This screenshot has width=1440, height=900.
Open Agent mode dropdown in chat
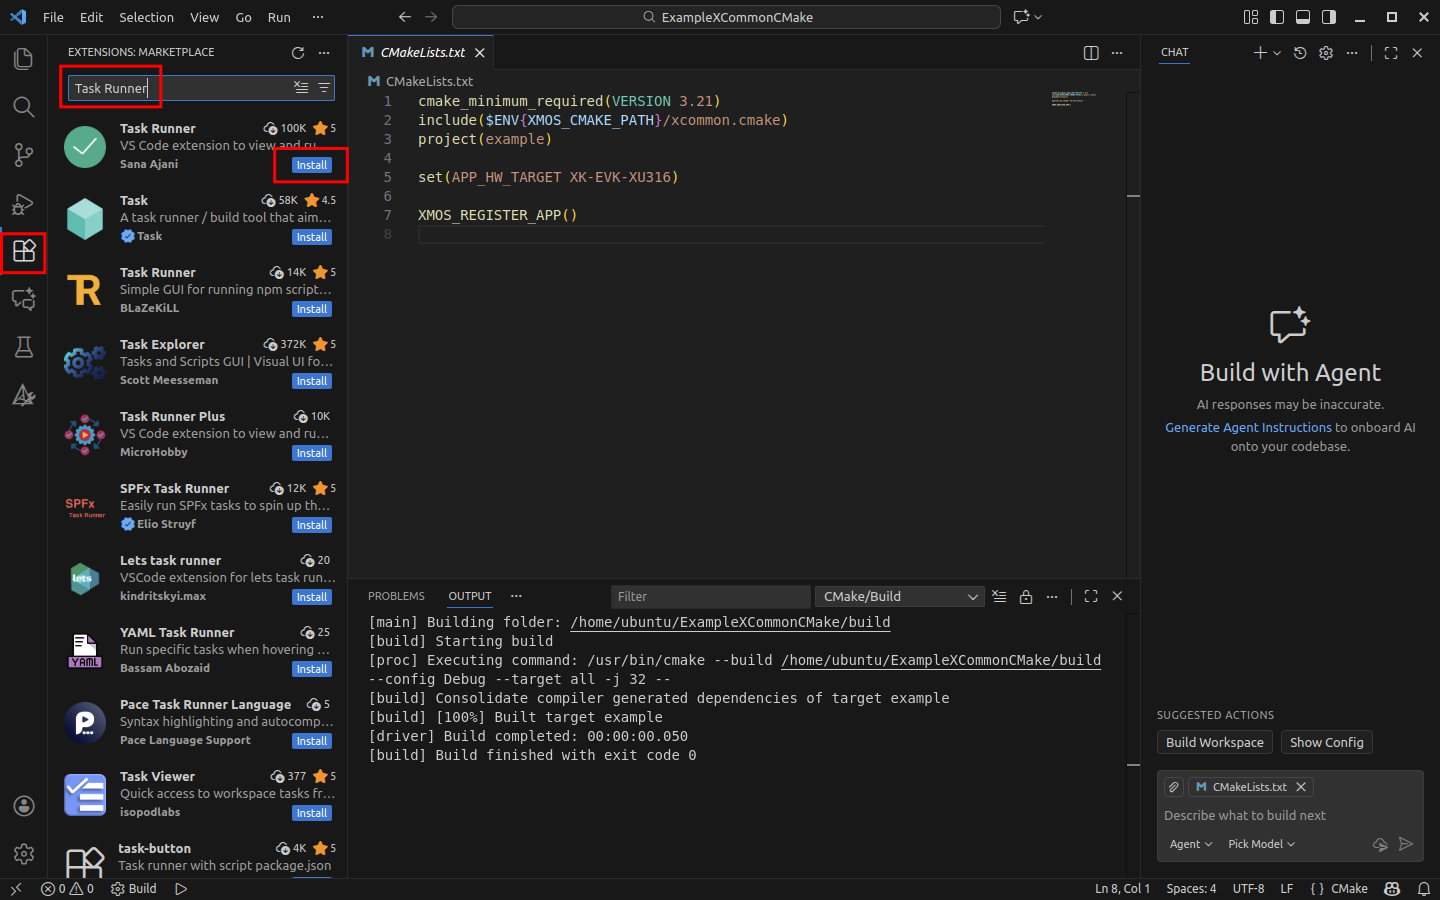[1190, 844]
